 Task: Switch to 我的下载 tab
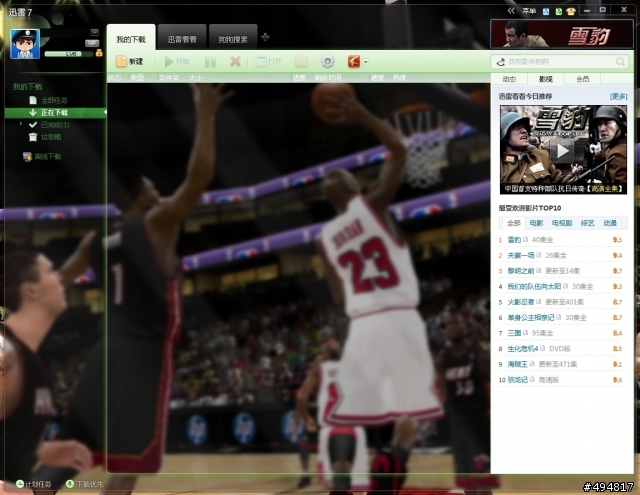[131, 39]
